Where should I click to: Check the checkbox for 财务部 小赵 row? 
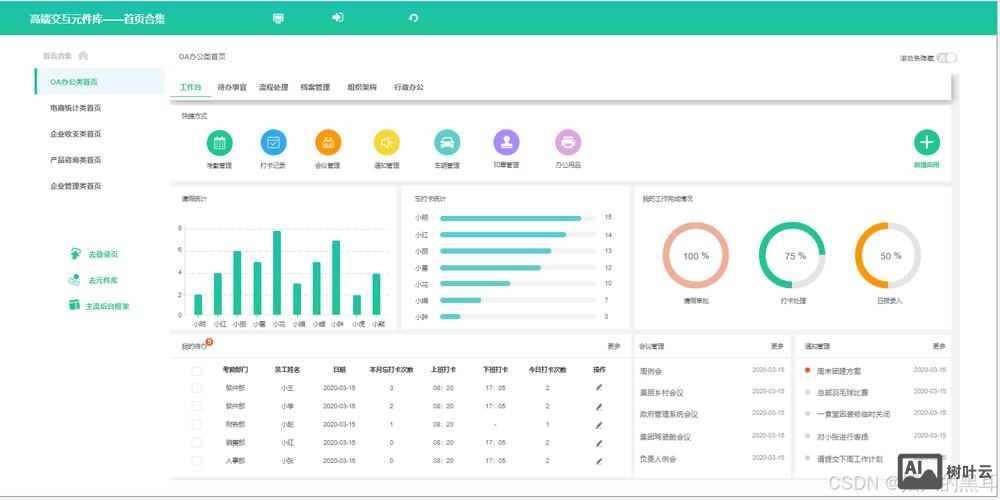(196, 424)
